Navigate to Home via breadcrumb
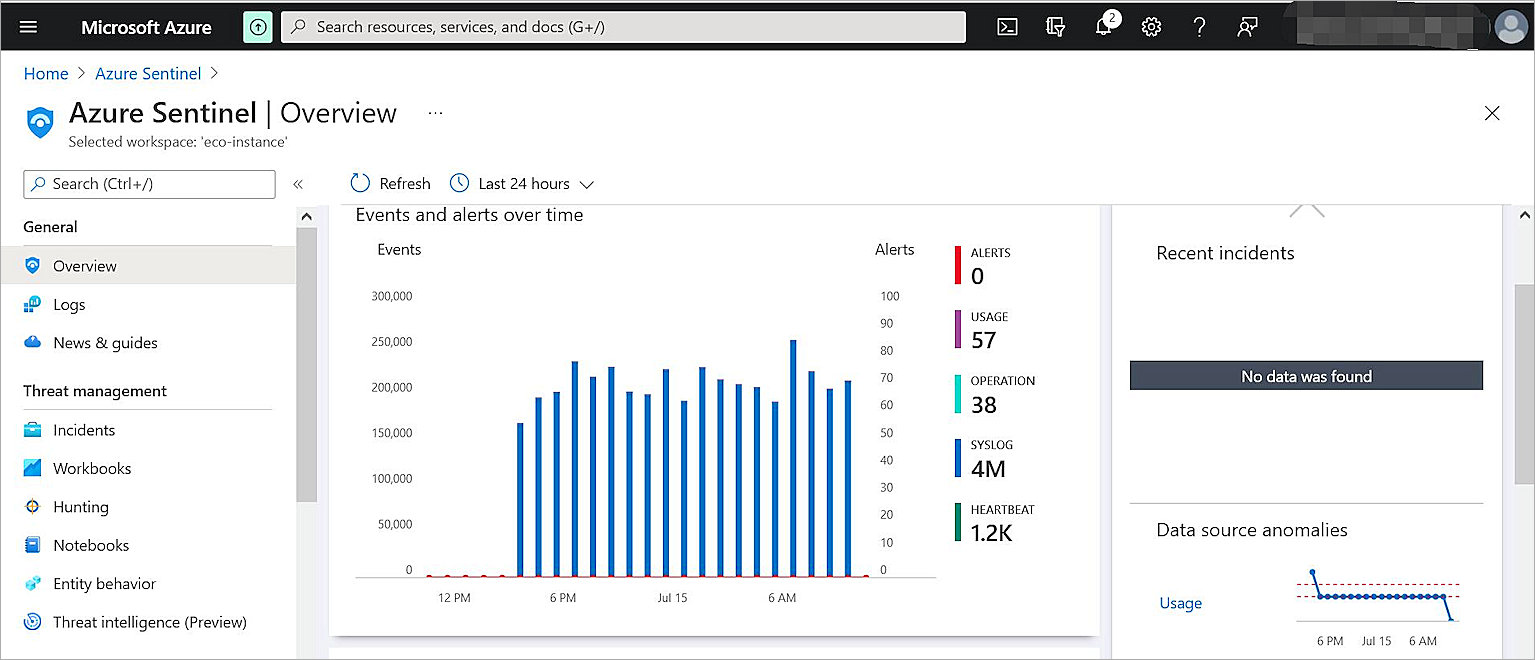1535x660 pixels. coord(46,73)
